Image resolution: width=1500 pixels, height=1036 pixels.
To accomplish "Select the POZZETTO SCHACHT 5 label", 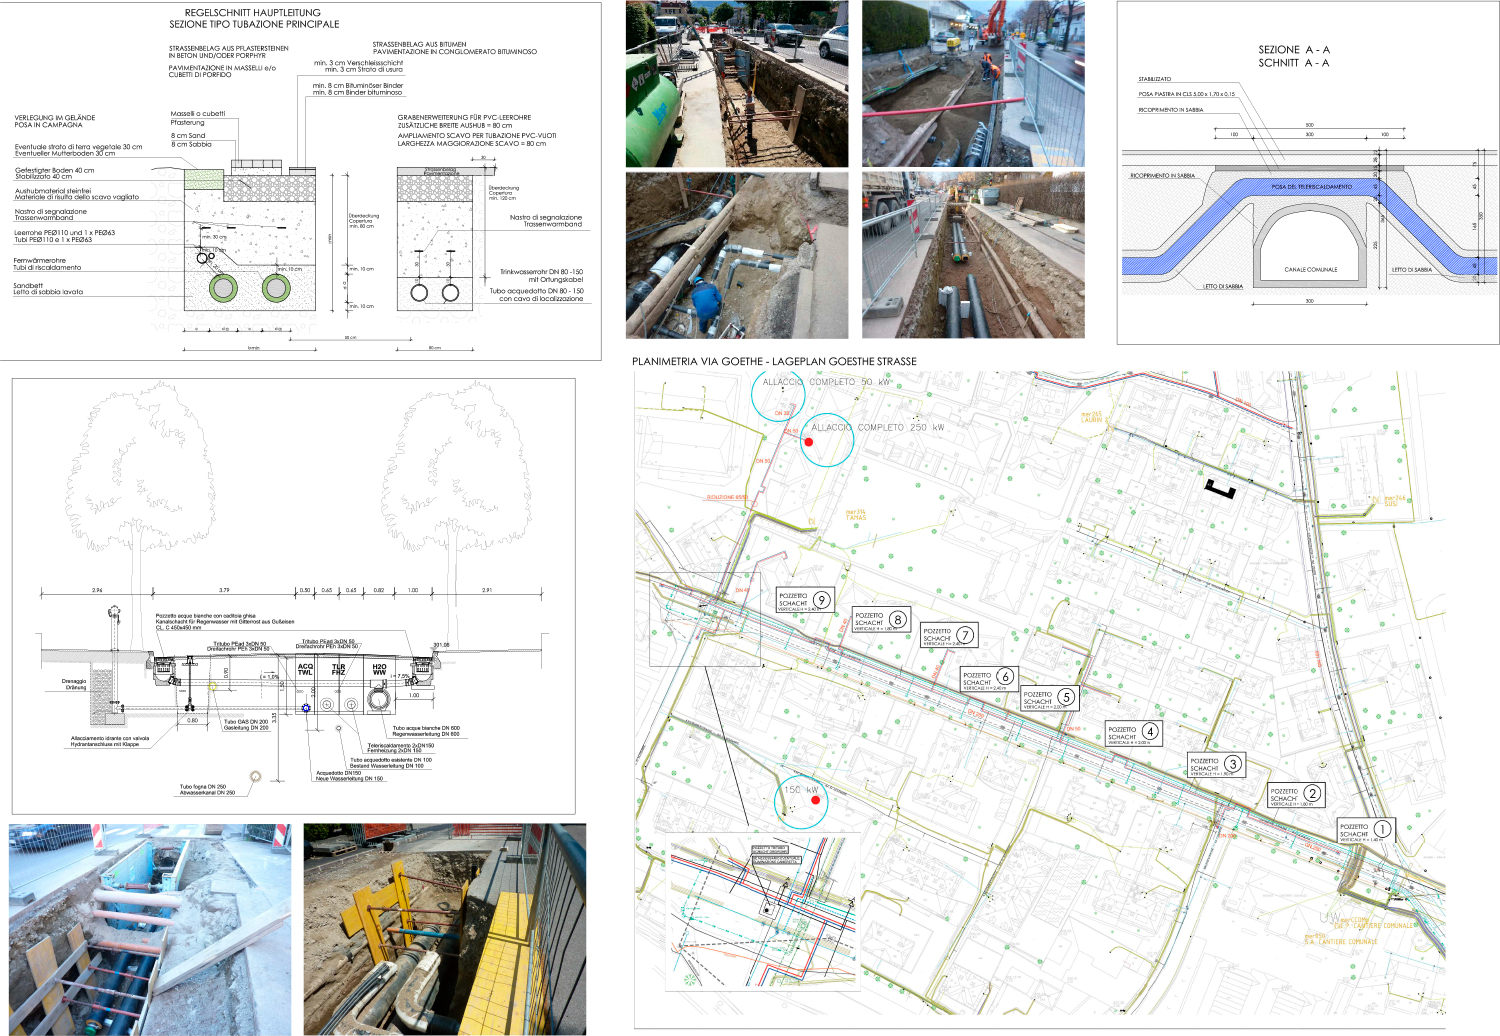I will (x=1049, y=698).
